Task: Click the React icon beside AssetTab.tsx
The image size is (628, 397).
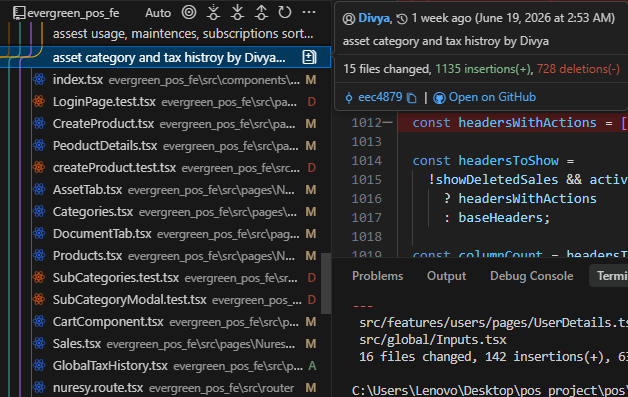Action: [x=39, y=190]
